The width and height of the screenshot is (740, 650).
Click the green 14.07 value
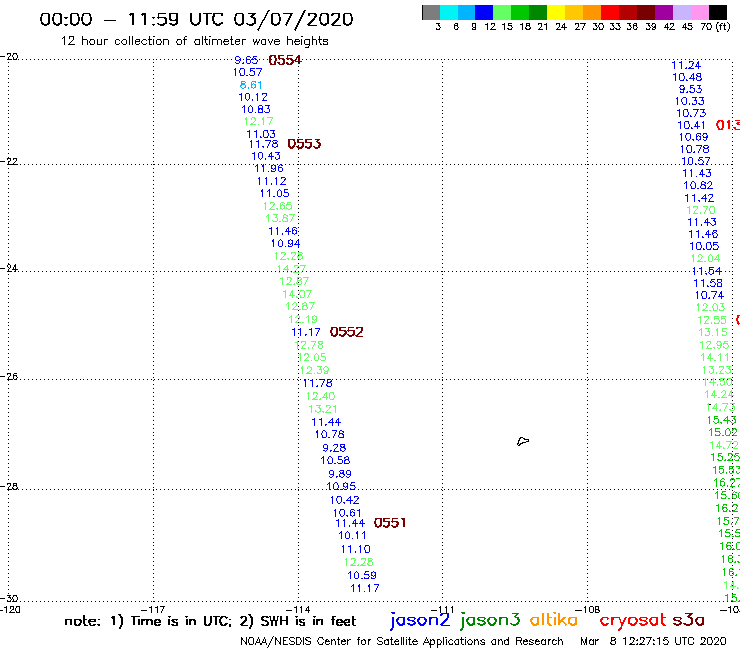pyautogui.click(x=297, y=294)
